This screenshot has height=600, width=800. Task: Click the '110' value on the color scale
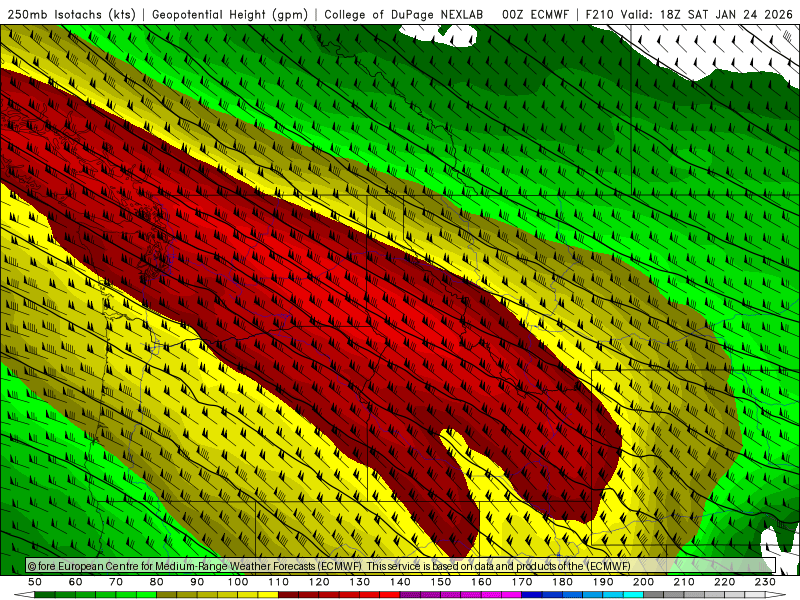point(278,582)
